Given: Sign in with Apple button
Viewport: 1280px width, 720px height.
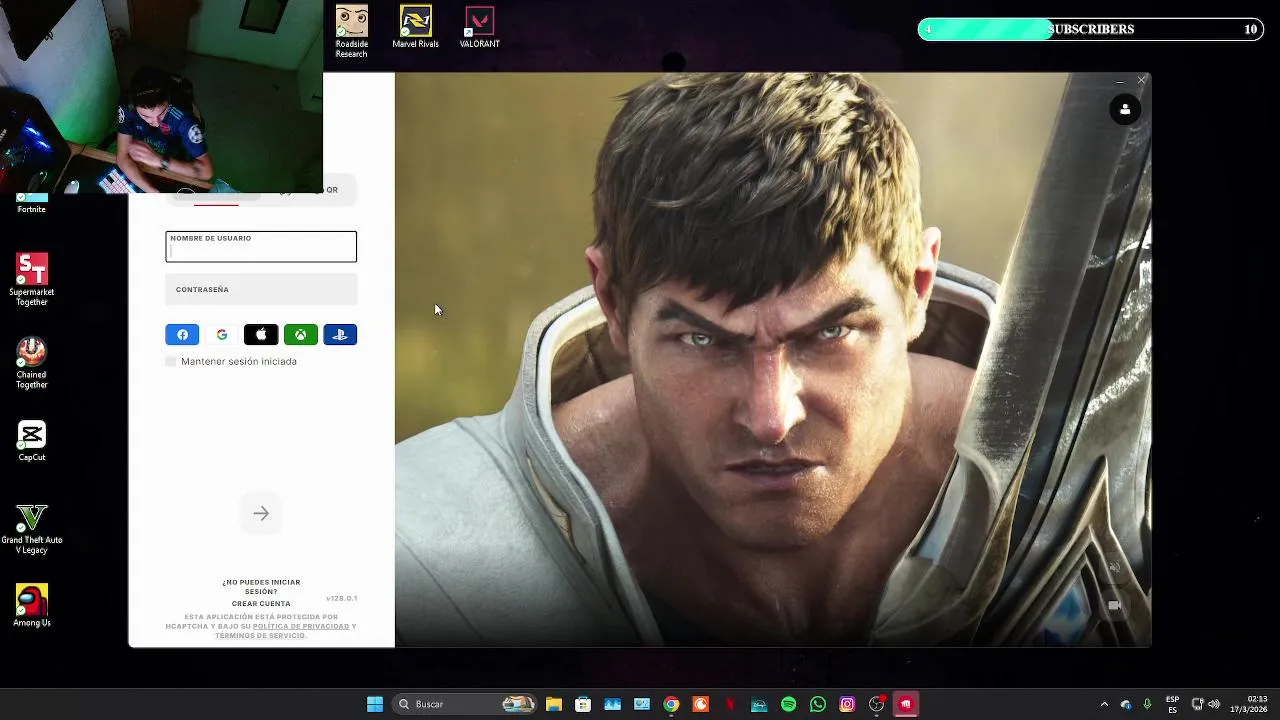Looking at the screenshot, I should 261,335.
